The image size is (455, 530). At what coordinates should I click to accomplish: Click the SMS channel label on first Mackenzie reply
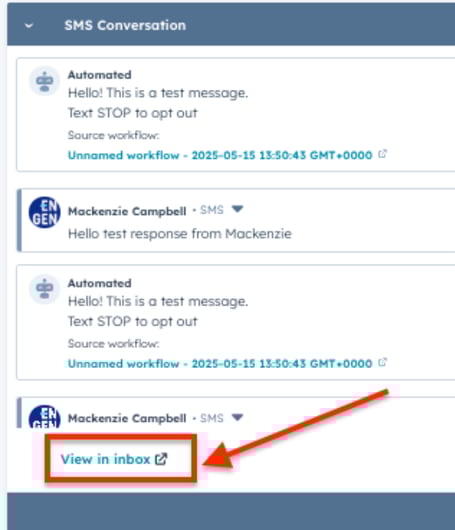click(x=212, y=210)
